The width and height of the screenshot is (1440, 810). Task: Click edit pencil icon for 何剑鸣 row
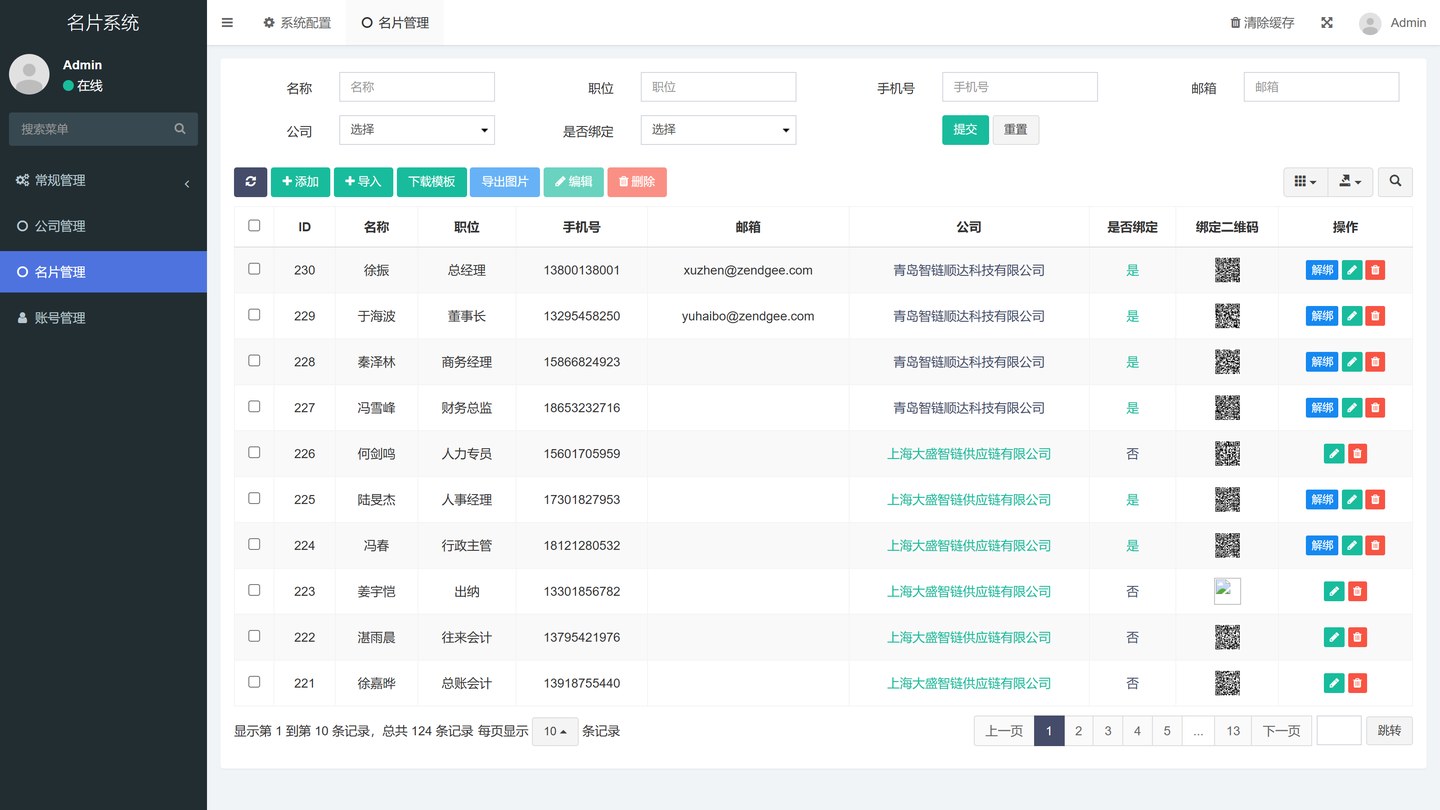click(x=1334, y=454)
